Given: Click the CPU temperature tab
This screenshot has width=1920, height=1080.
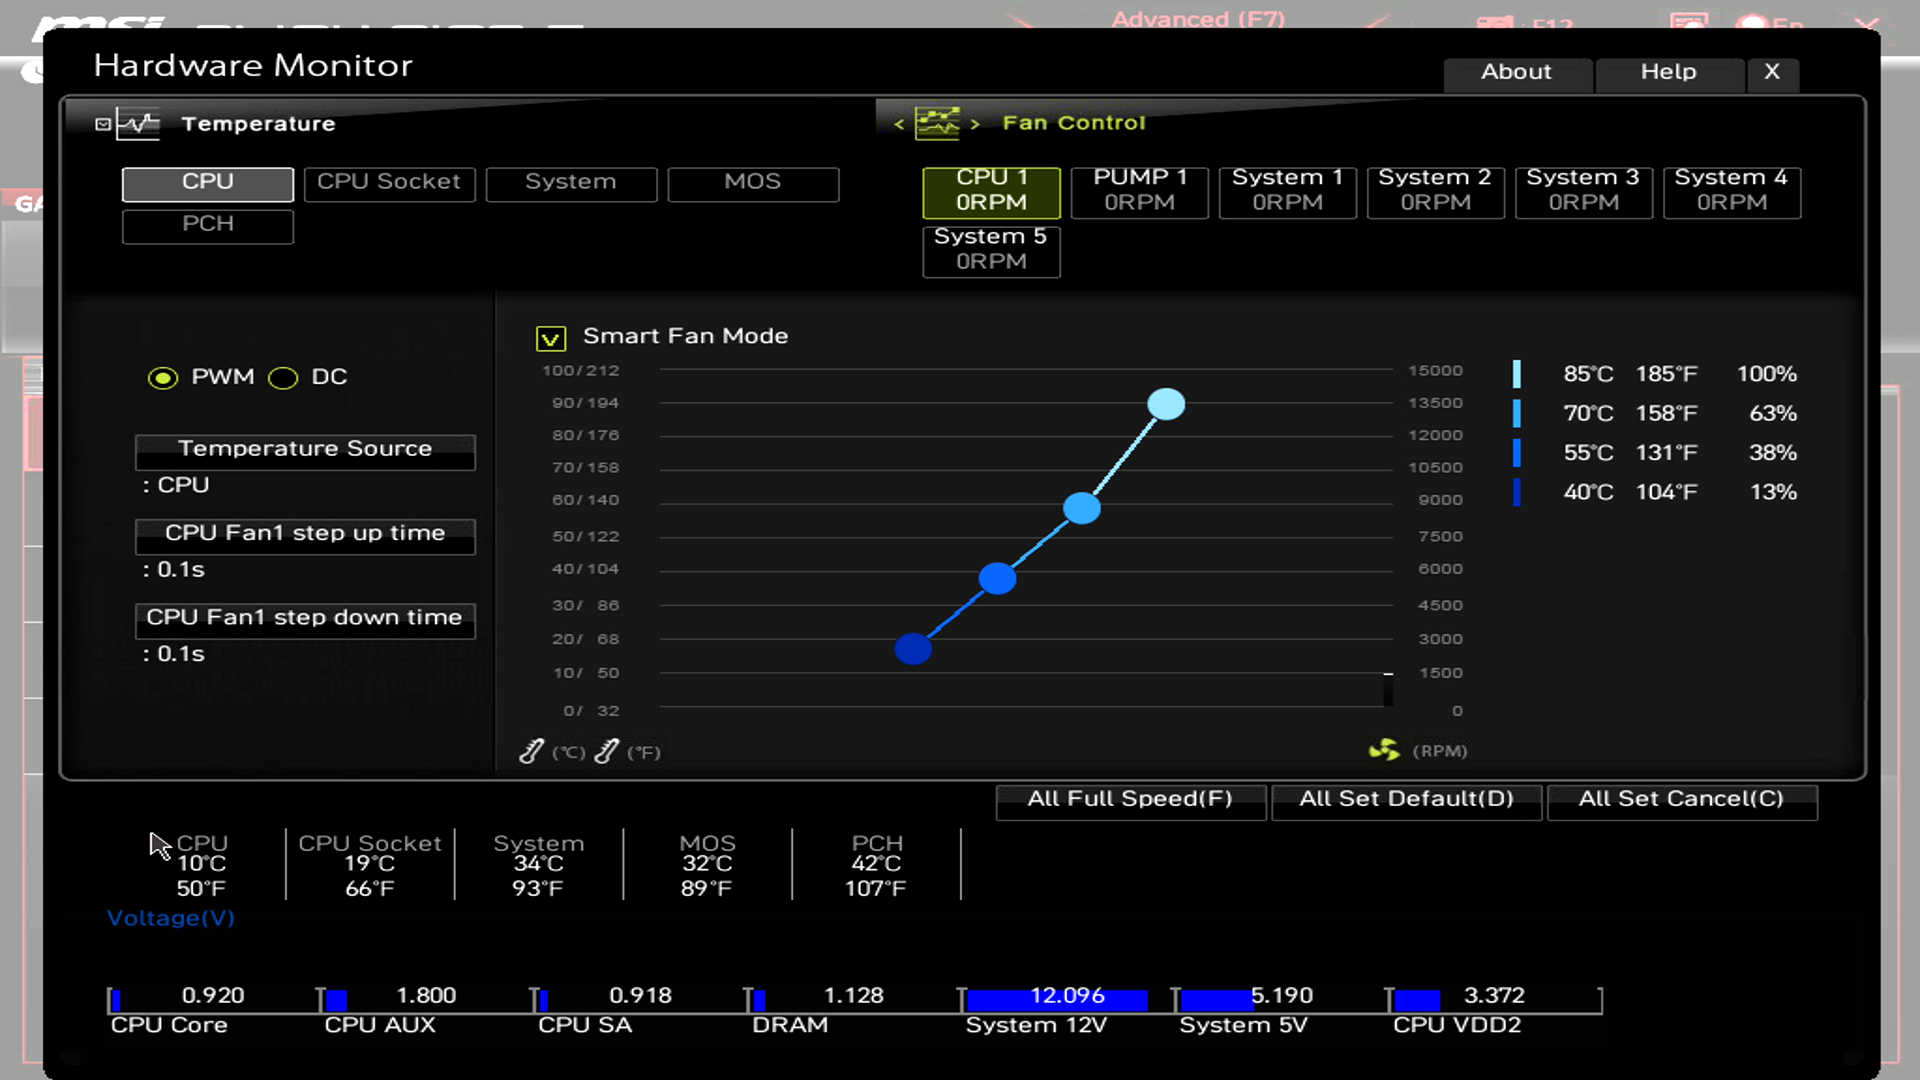Looking at the screenshot, I should pos(207,181).
